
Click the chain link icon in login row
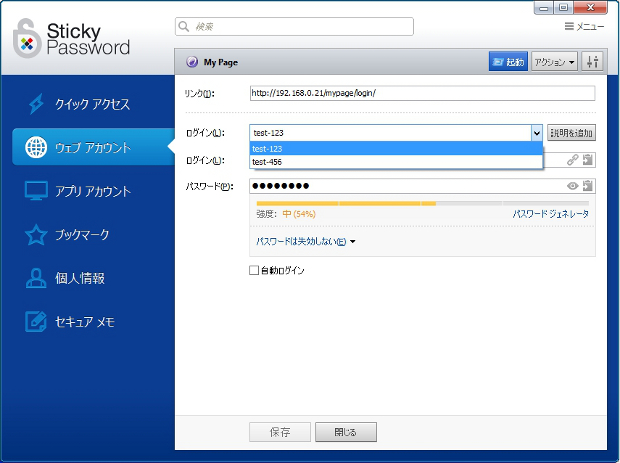[572, 160]
